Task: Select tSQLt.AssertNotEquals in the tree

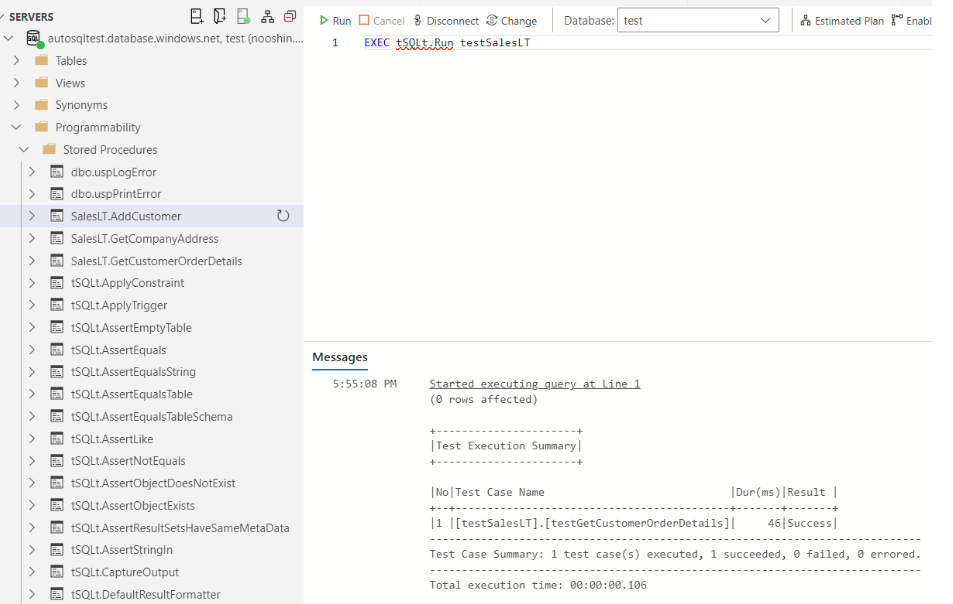Action: click(x=128, y=461)
